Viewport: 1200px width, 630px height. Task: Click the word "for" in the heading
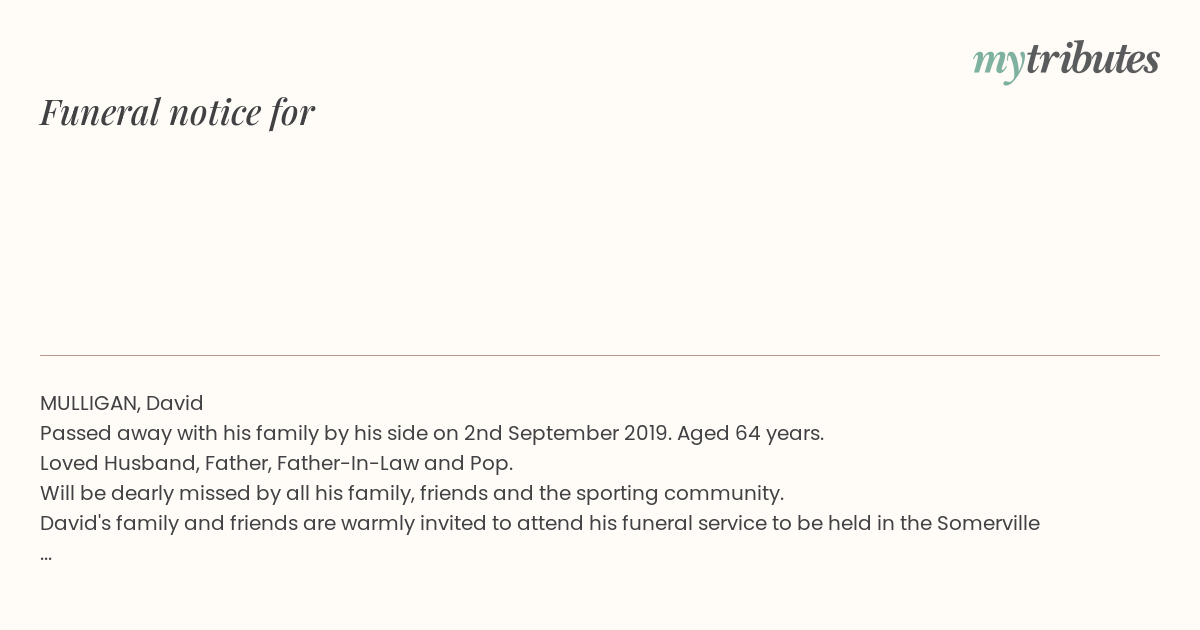(292, 112)
